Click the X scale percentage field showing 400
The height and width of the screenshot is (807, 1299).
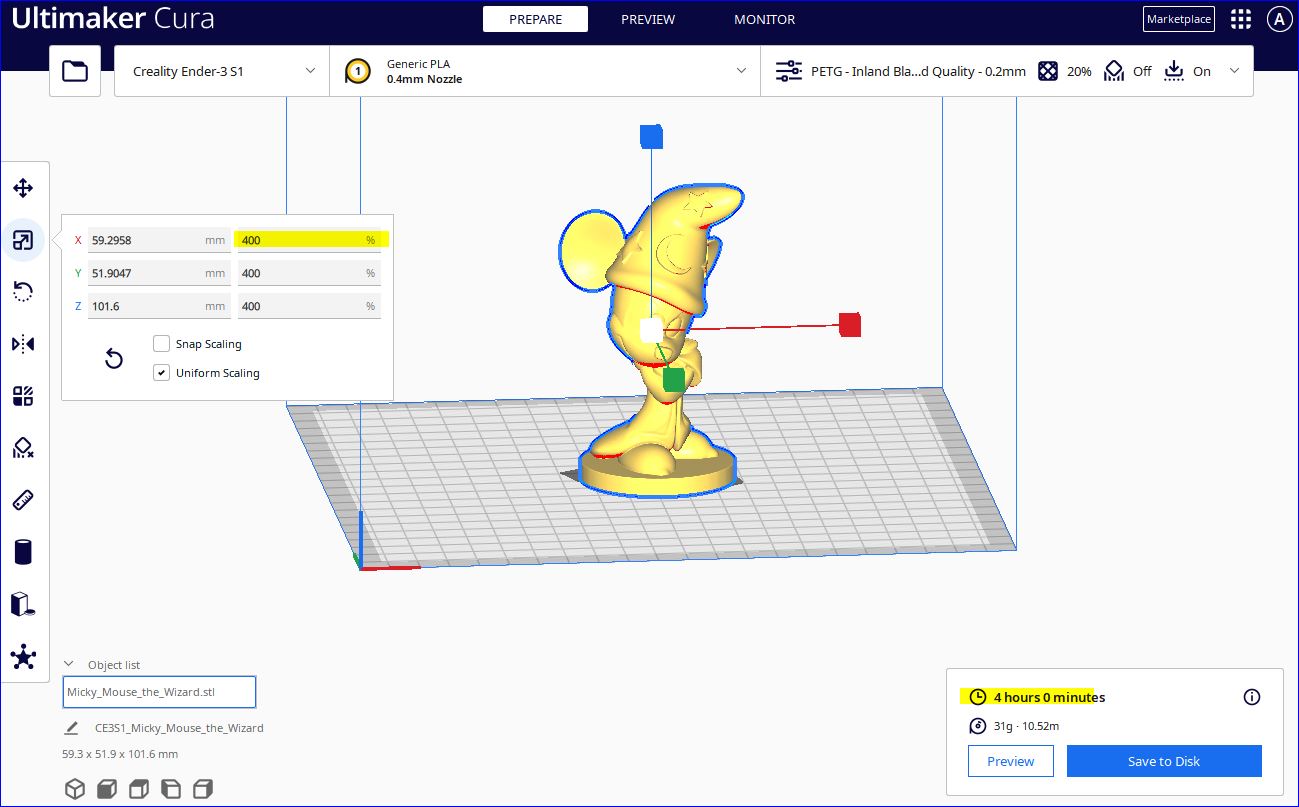coord(308,239)
